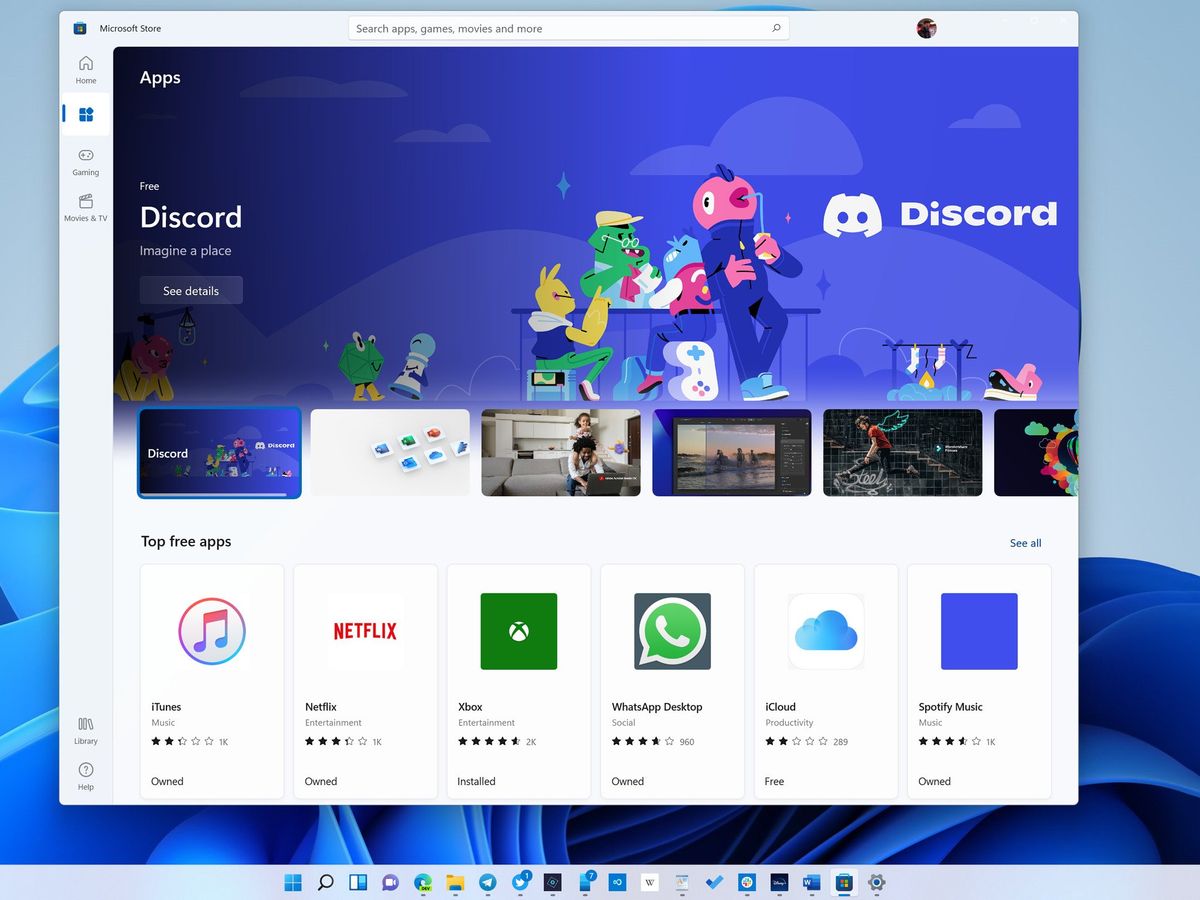Image resolution: width=1200 pixels, height=900 pixels.
Task: Open the Help section icon
Action: pos(85,775)
